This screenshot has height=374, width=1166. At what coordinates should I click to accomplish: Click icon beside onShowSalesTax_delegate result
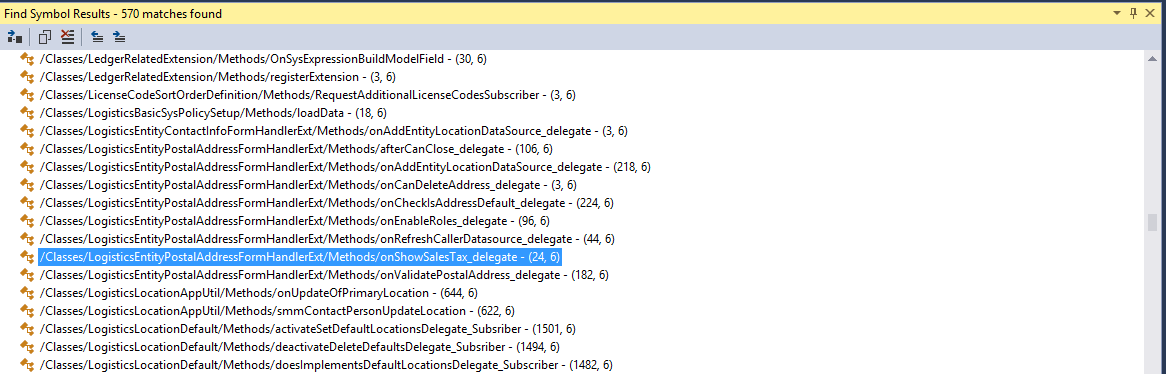pos(28,257)
